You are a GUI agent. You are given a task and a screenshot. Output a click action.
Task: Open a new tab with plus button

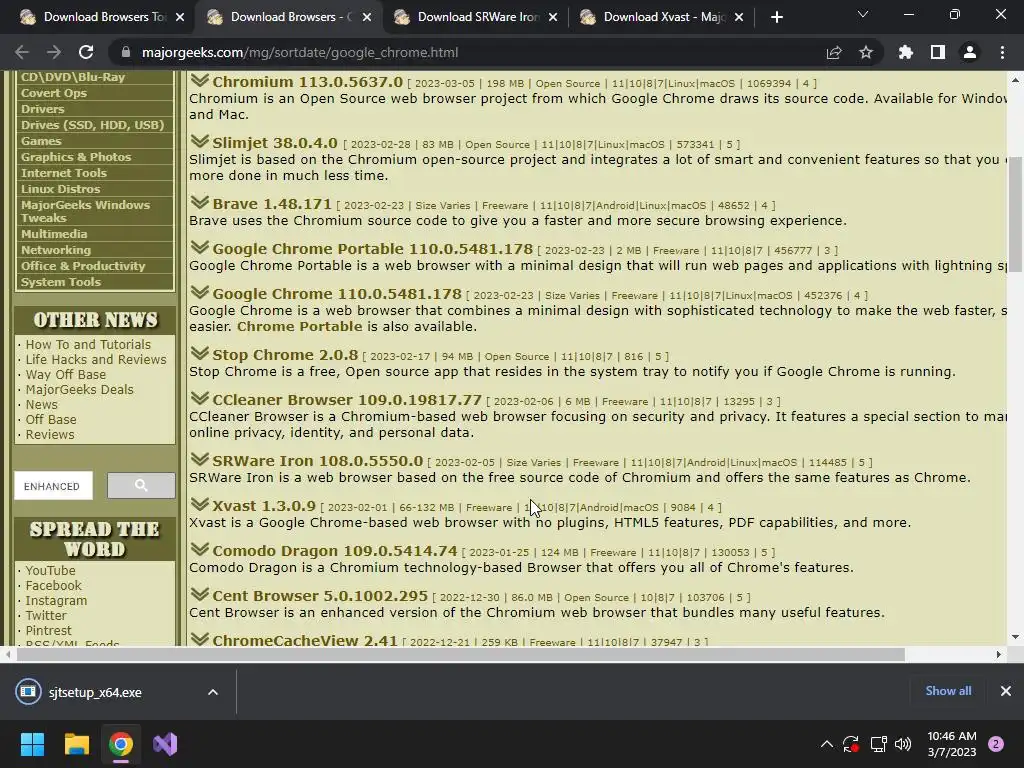[x=776, y=17]
